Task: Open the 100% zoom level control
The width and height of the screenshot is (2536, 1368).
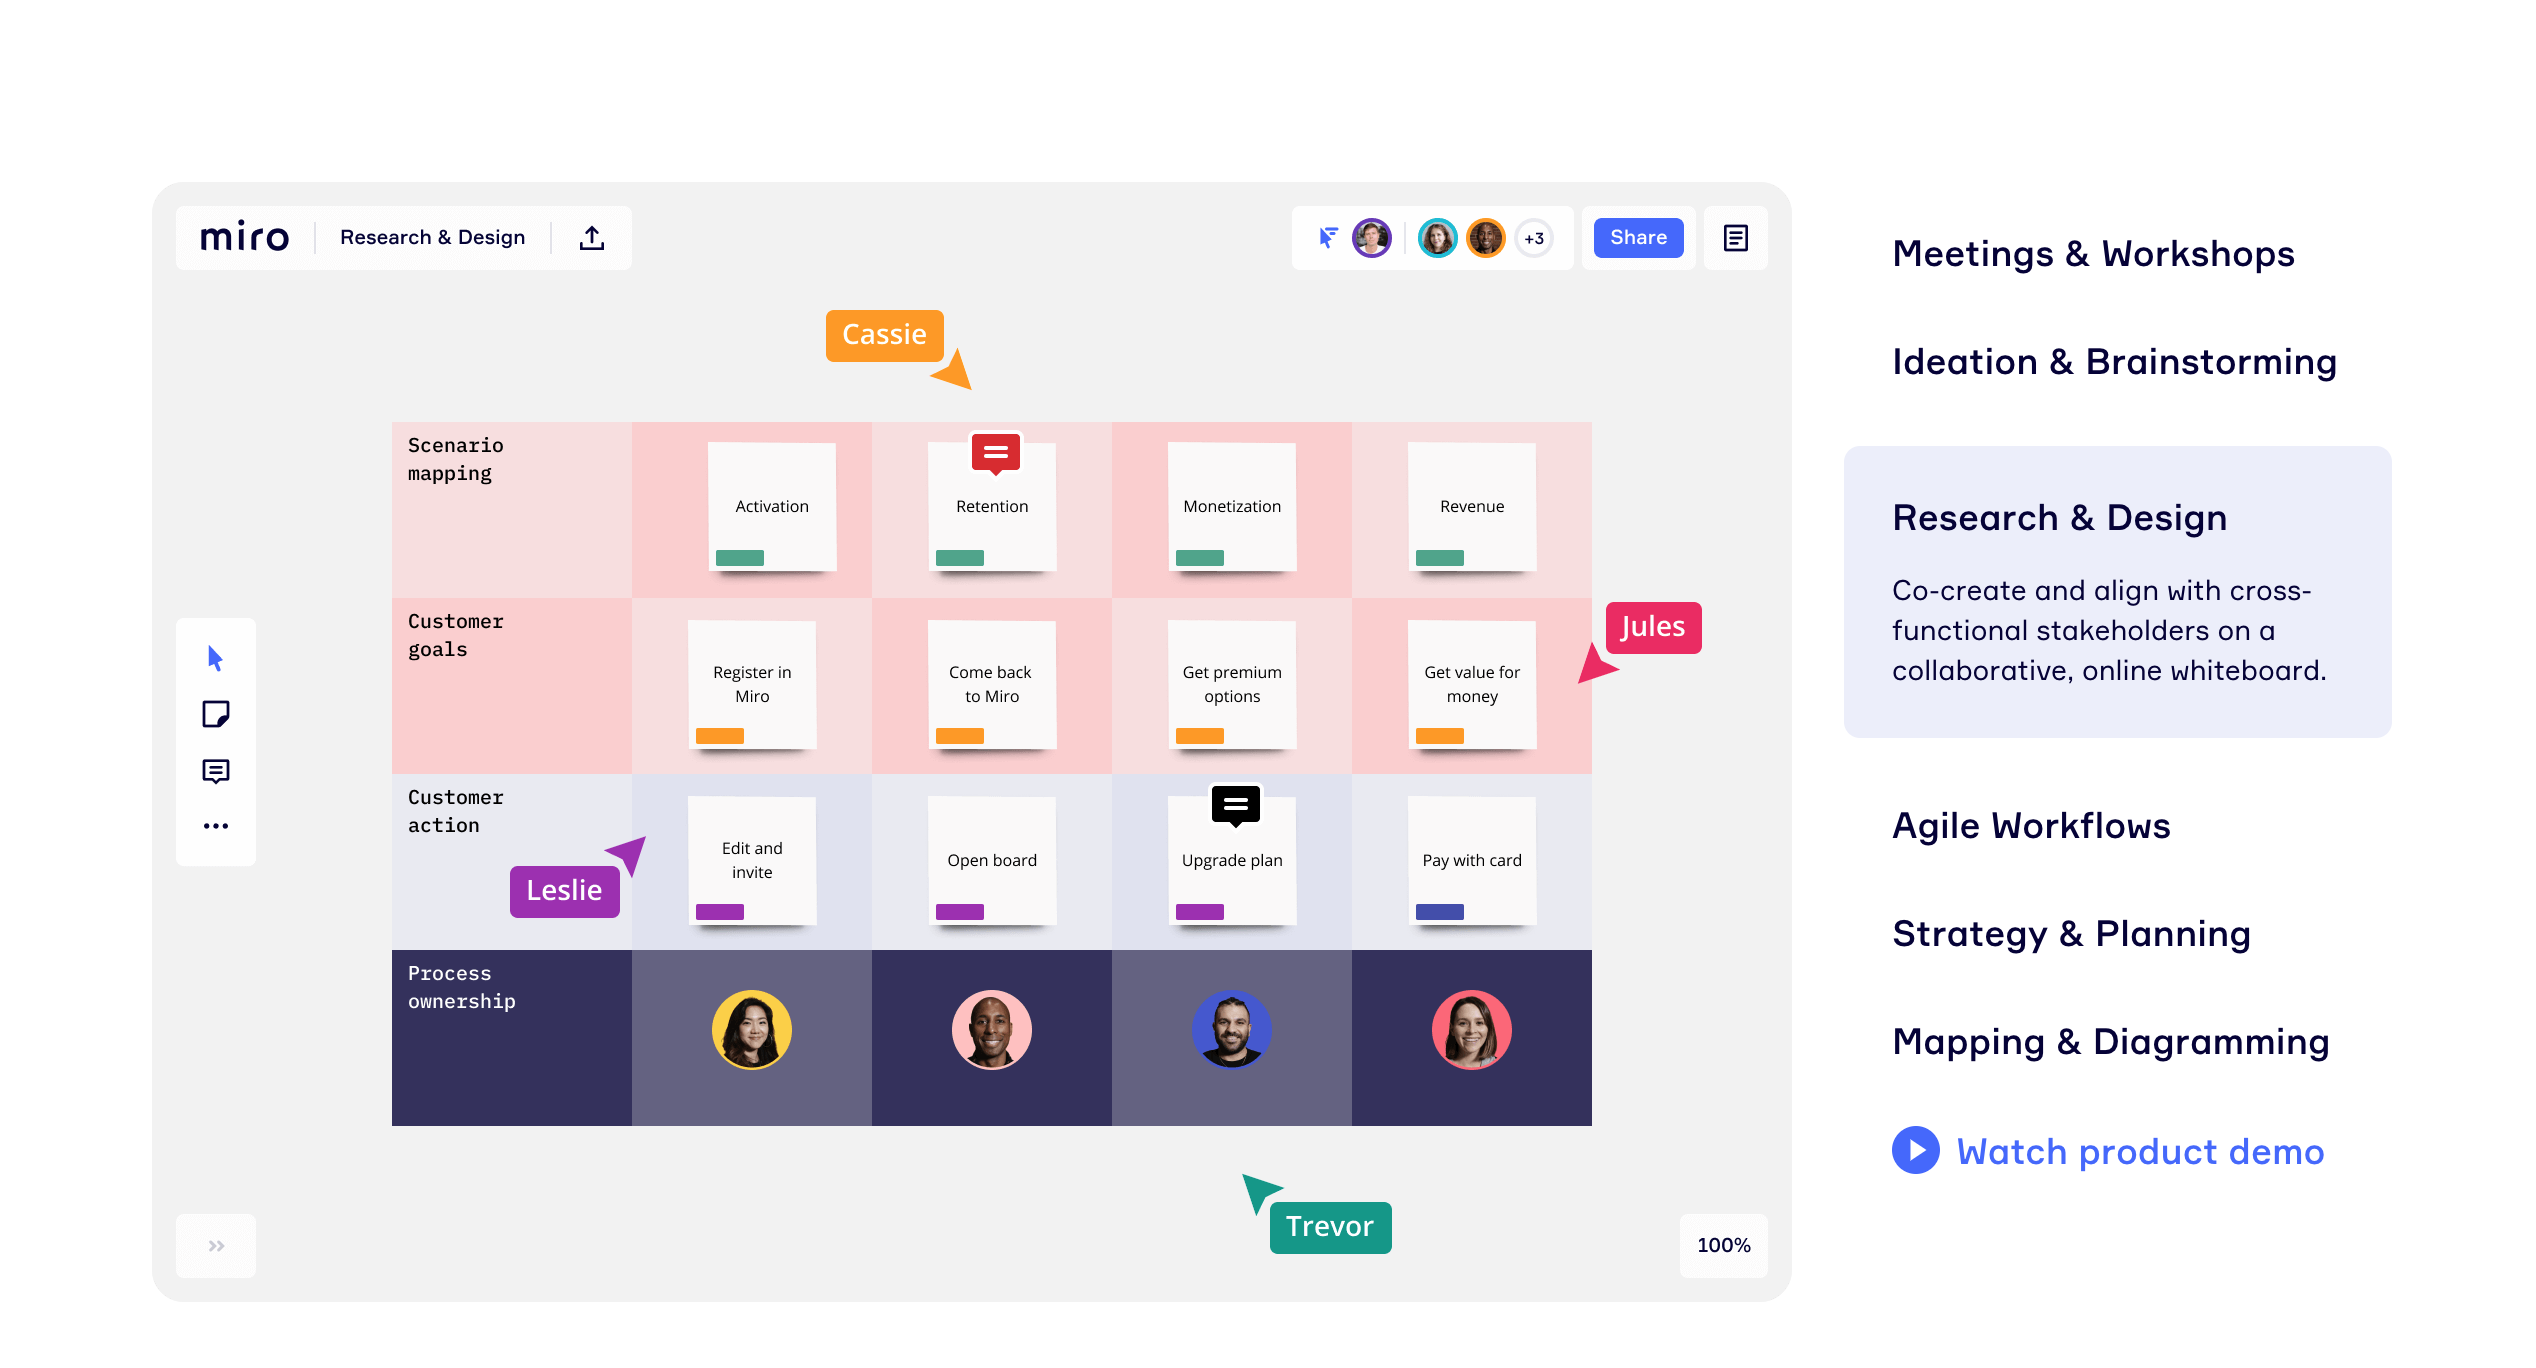Action: (x=1723, y=1246)
